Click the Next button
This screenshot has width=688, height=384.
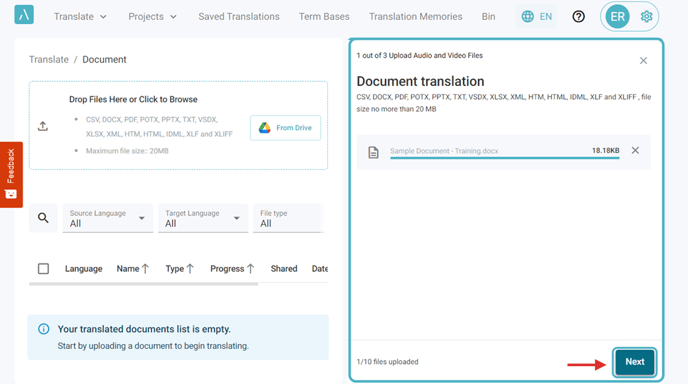click(x=634, y=362)
